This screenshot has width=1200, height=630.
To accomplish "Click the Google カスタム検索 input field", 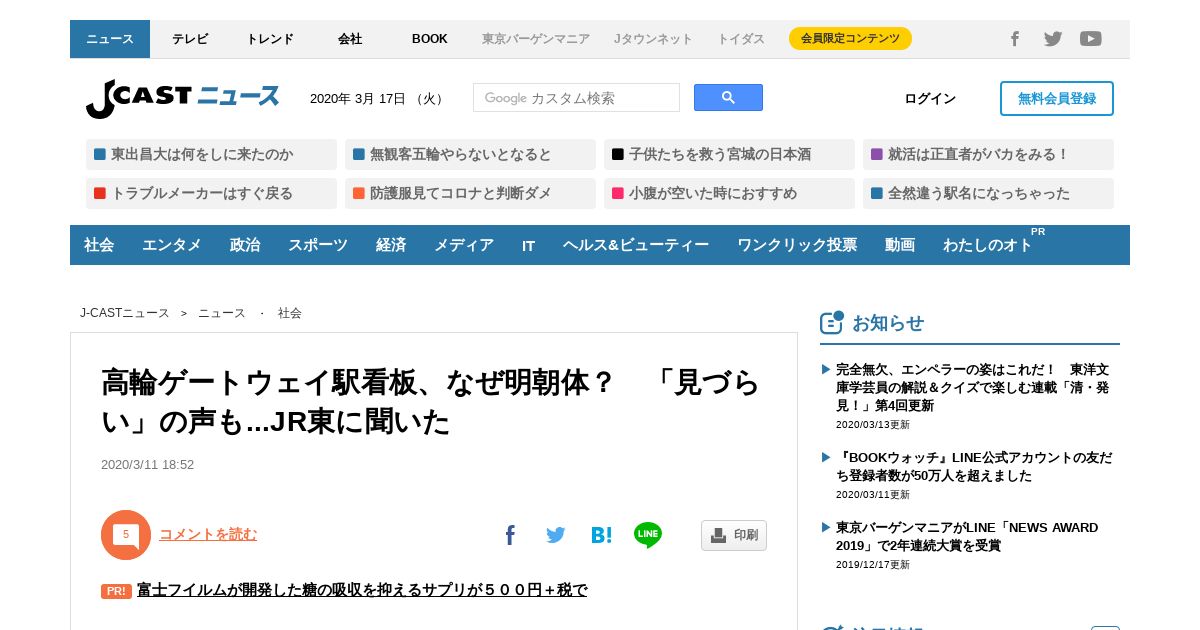I will [x=576, y=98].
